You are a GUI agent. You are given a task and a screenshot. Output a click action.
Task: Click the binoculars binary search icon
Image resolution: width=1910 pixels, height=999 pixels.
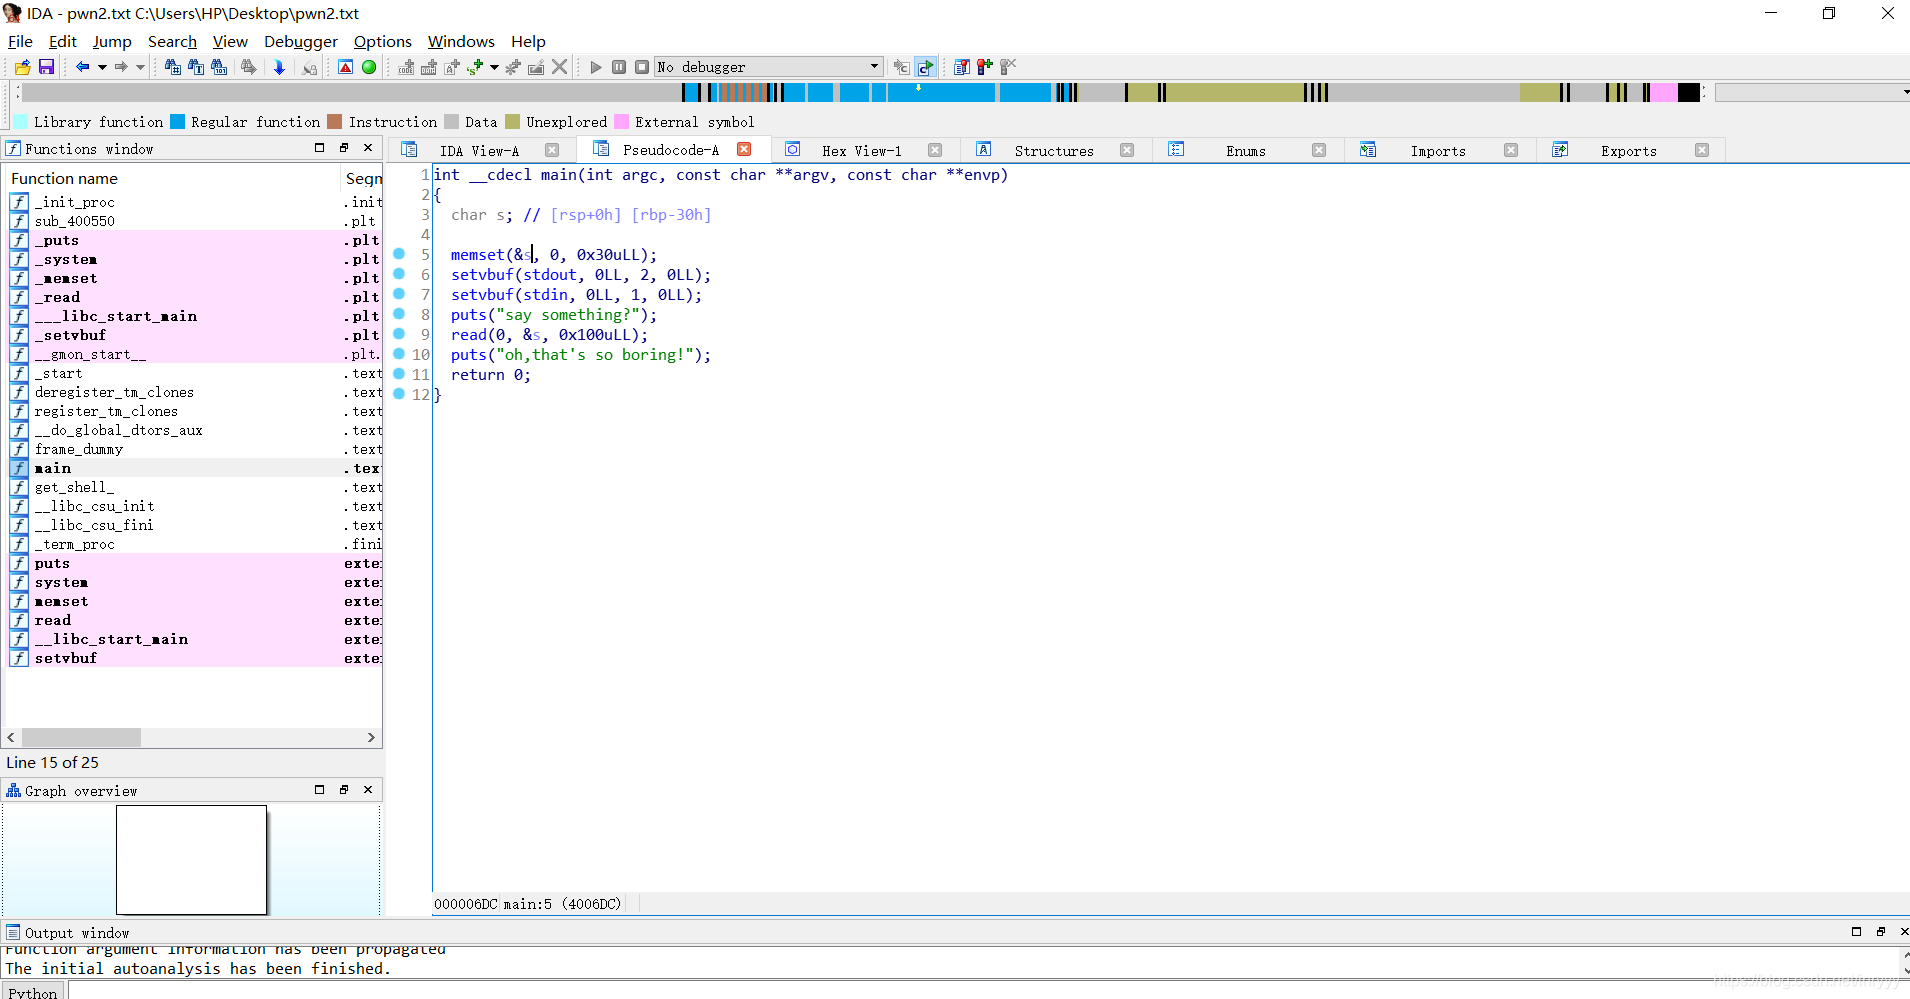pos(220,67)
